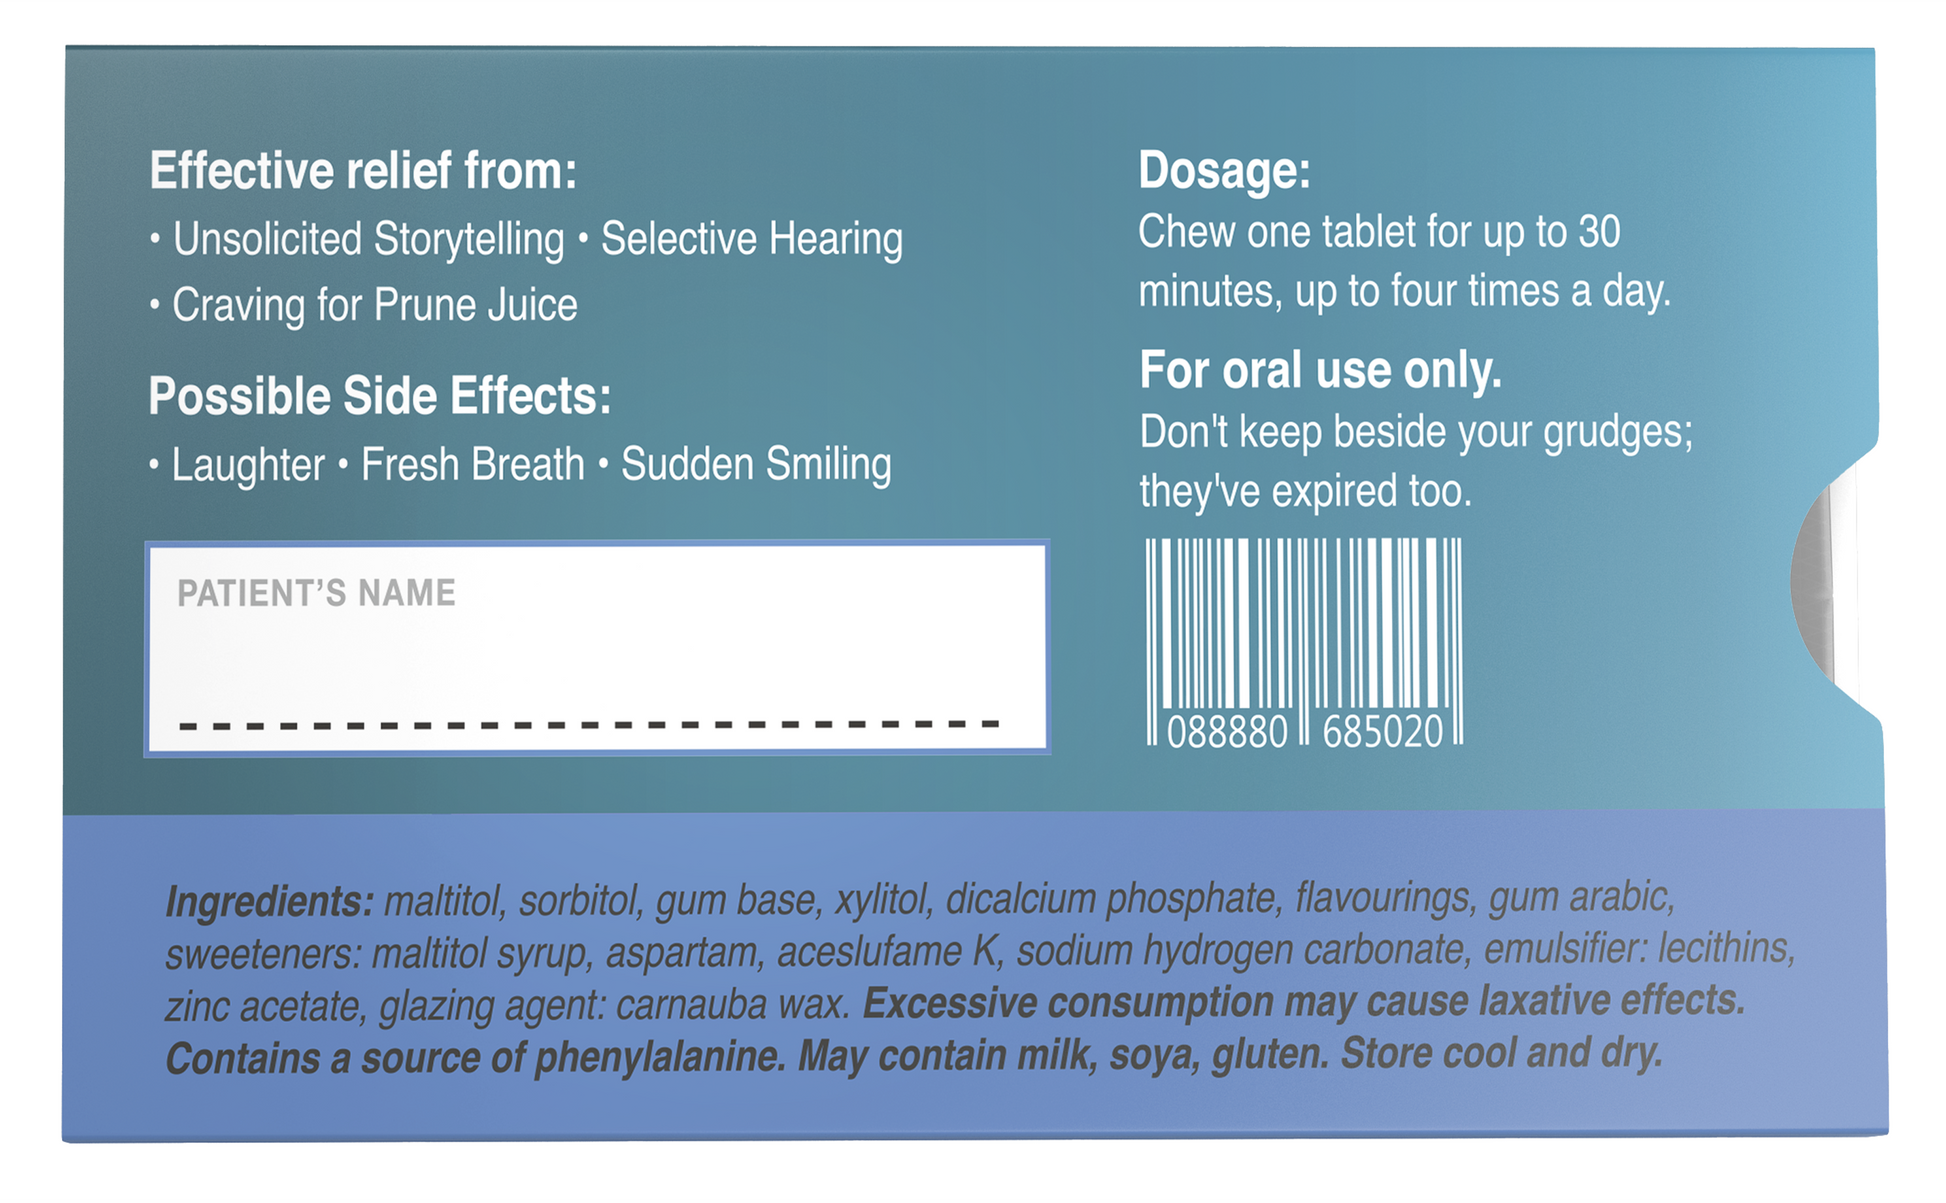Click the barcode number 685020

point(1383,733)
